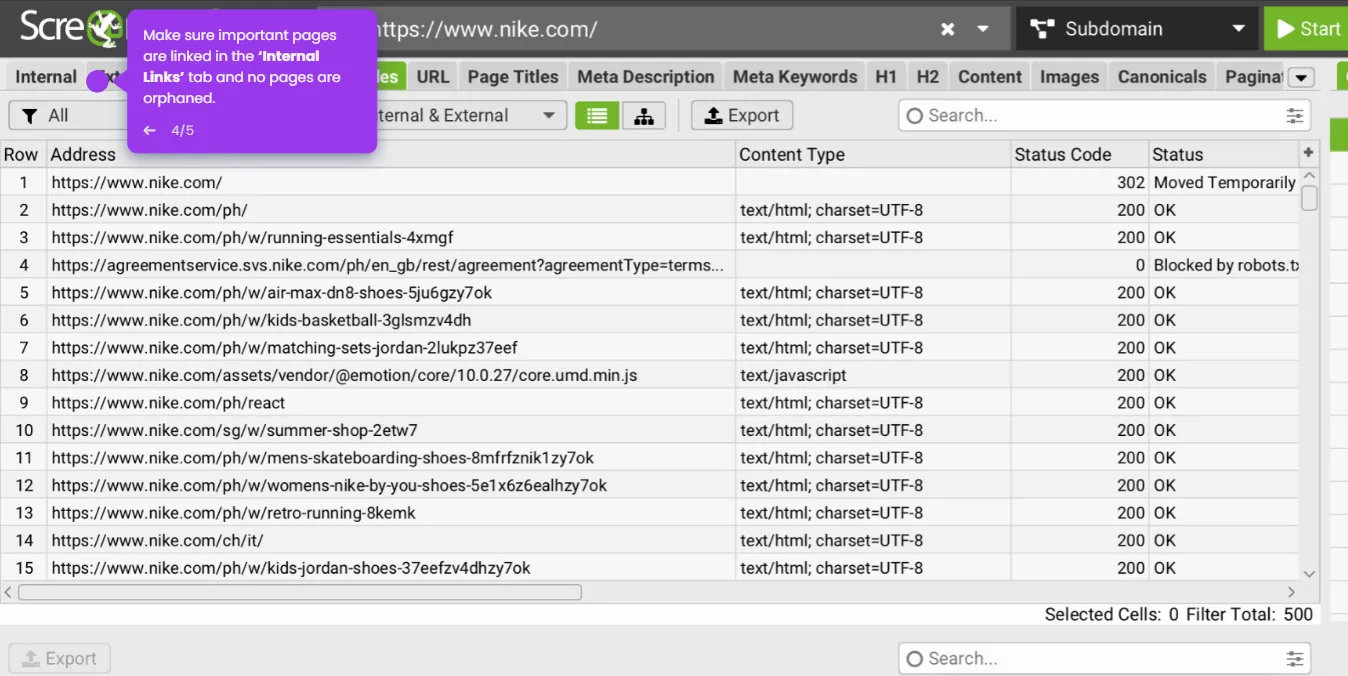This screenshot has height=676, width=1348.
Task: Click the 302 status code cell
Action: point(1080,183)
